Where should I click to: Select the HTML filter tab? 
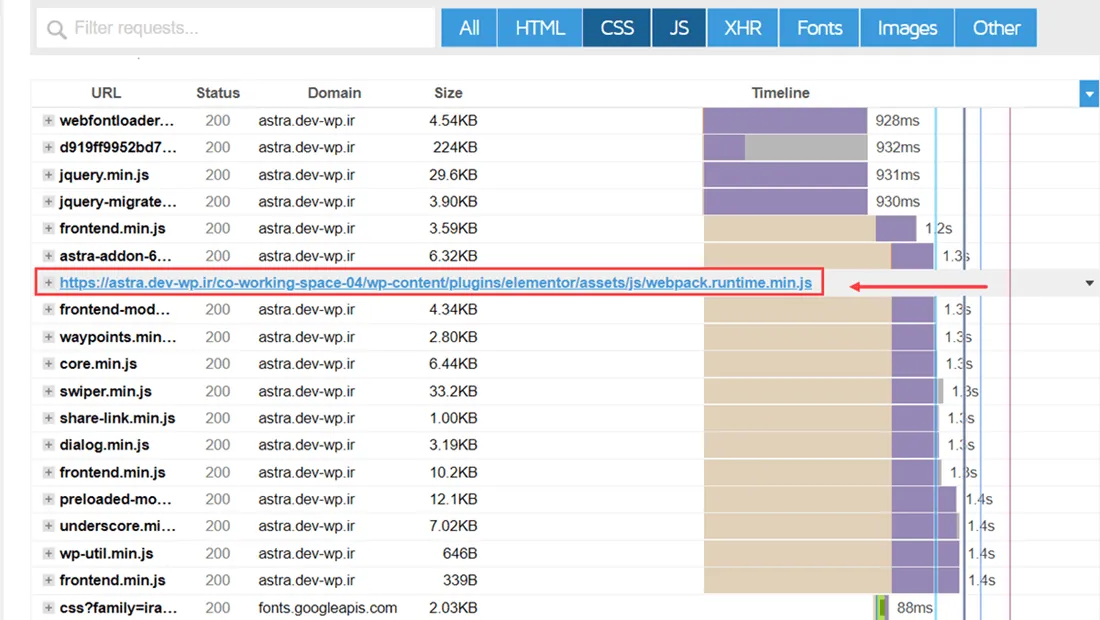click(x=539, y=28)
